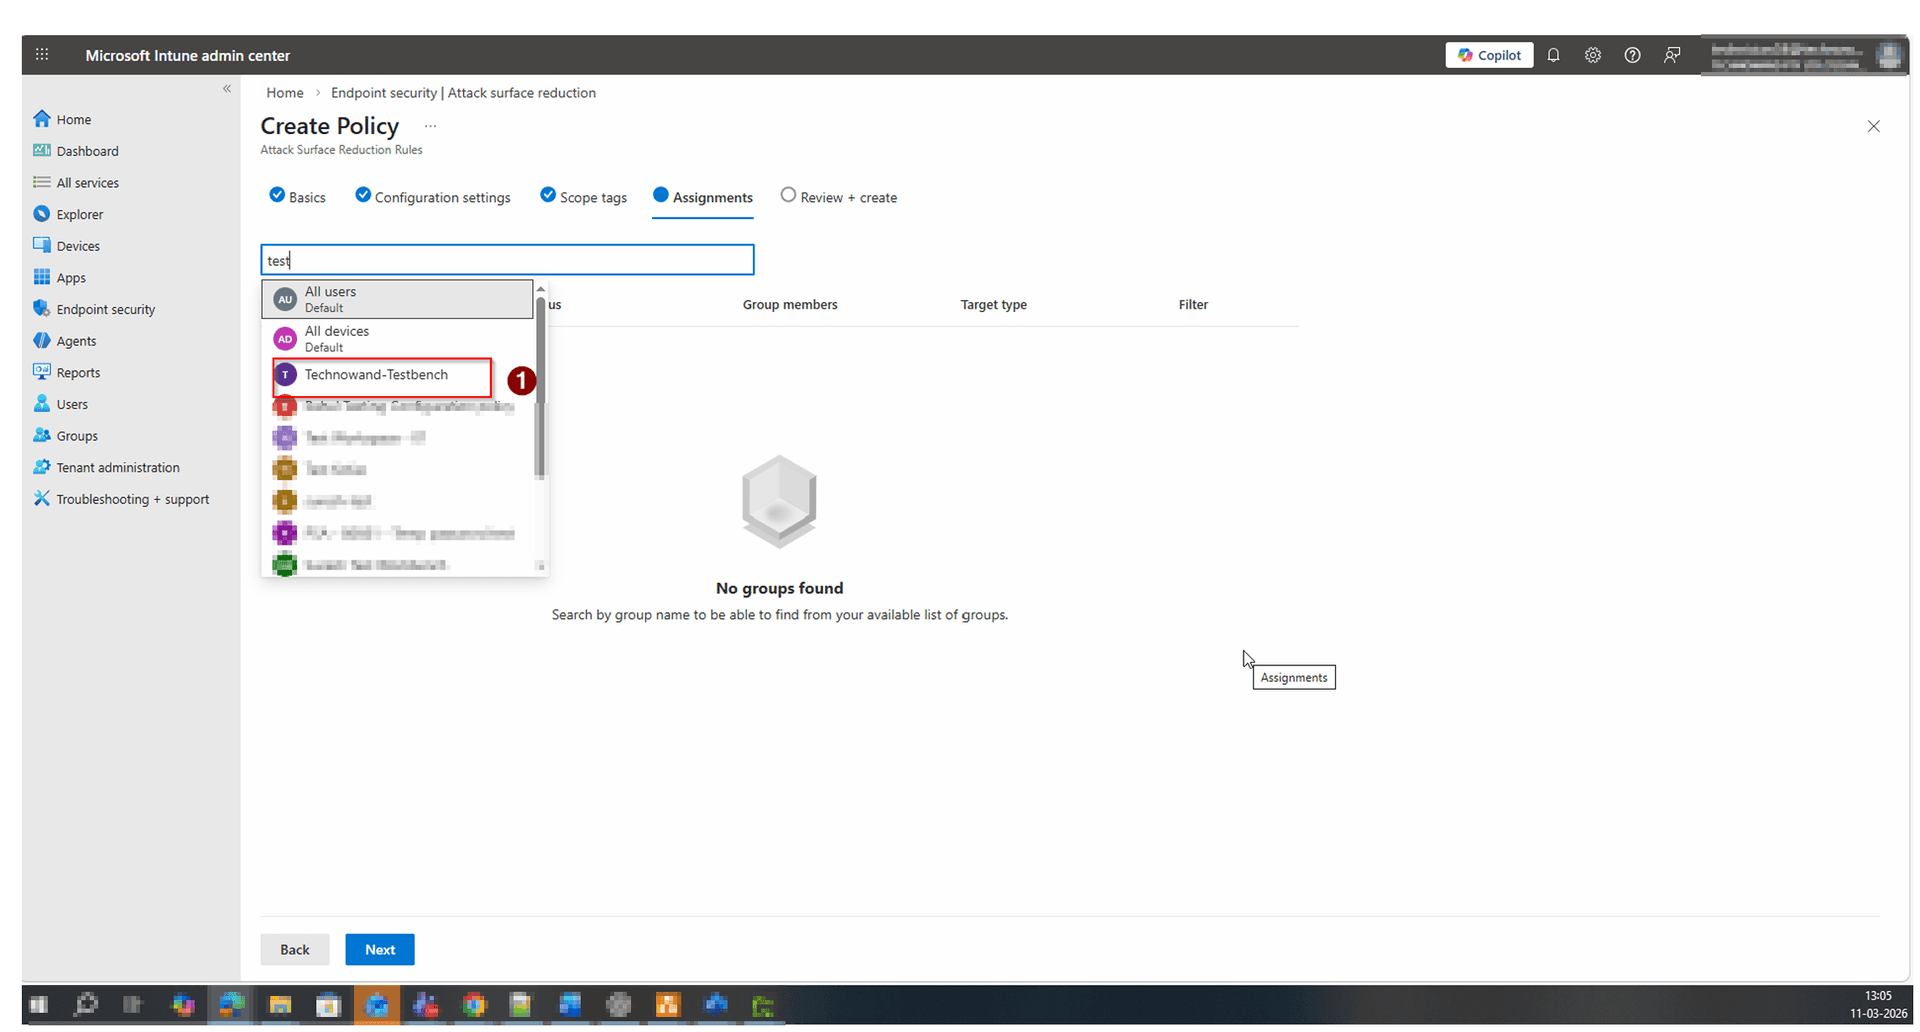The width and height of the screenshot is (1920, 1032).
Task: Open Groups in the sidebar
Action: [x=66, y=436]
